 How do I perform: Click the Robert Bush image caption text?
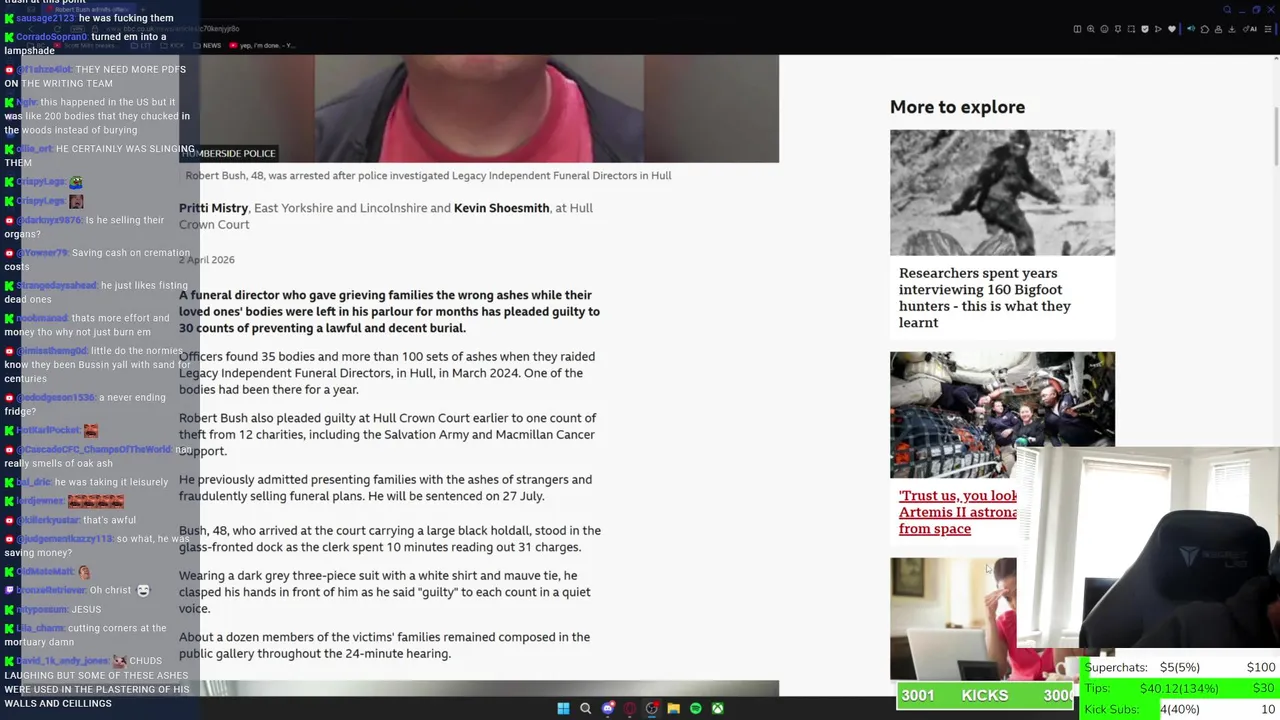coord(428,175)
